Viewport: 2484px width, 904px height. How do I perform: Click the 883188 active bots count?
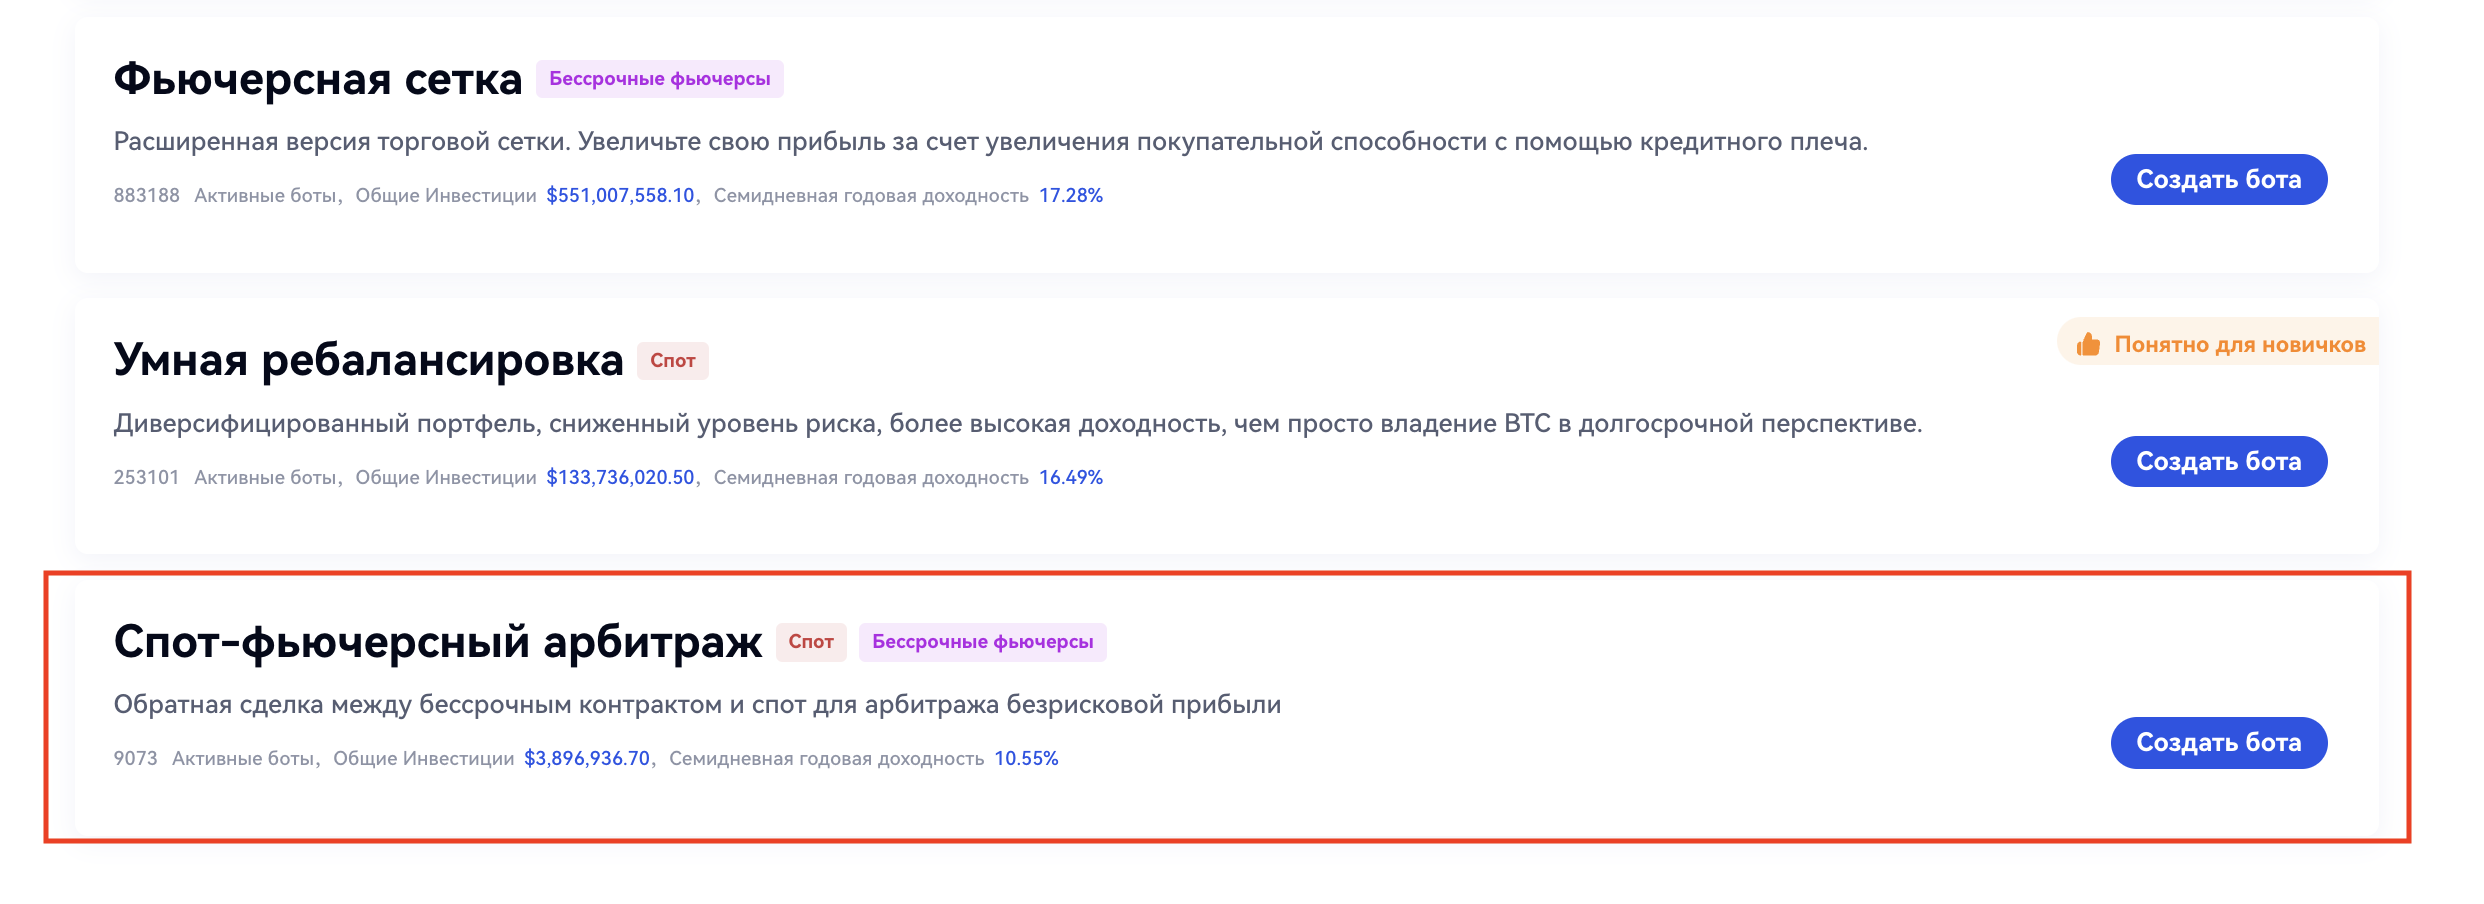point(146,196)
